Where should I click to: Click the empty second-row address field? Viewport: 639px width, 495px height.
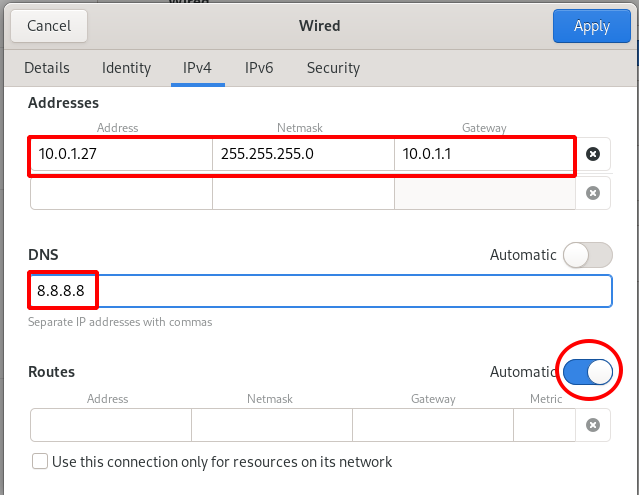click(x=120, y=192)
